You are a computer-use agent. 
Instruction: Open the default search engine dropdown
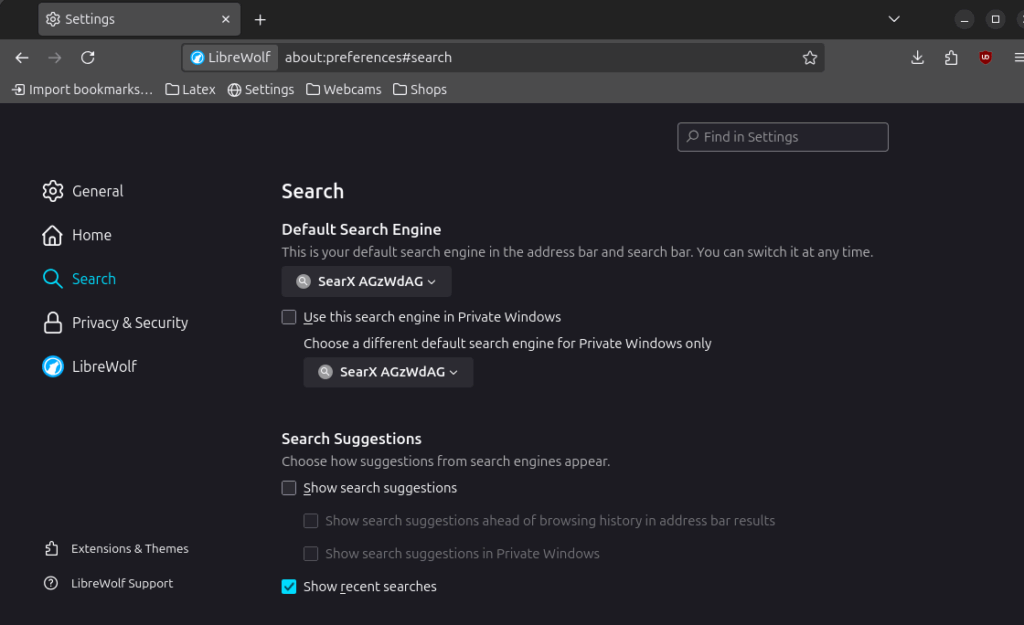coord(366,282)
